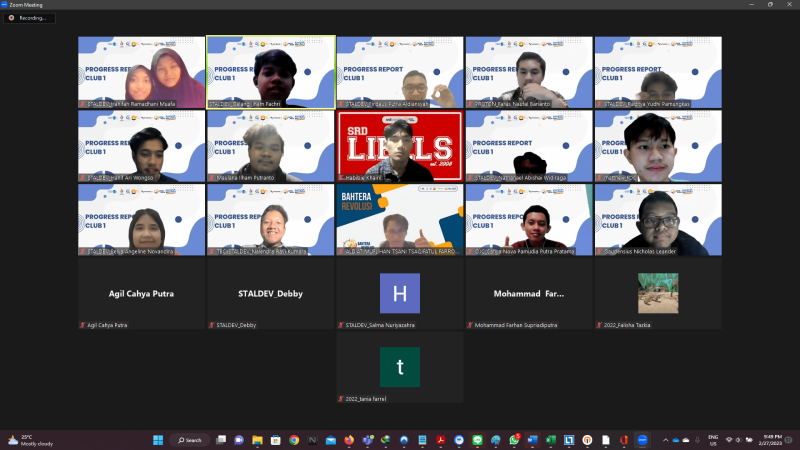Open Microsoft Office from the taskbar
The image size is (800, 450).
[624, 440]
